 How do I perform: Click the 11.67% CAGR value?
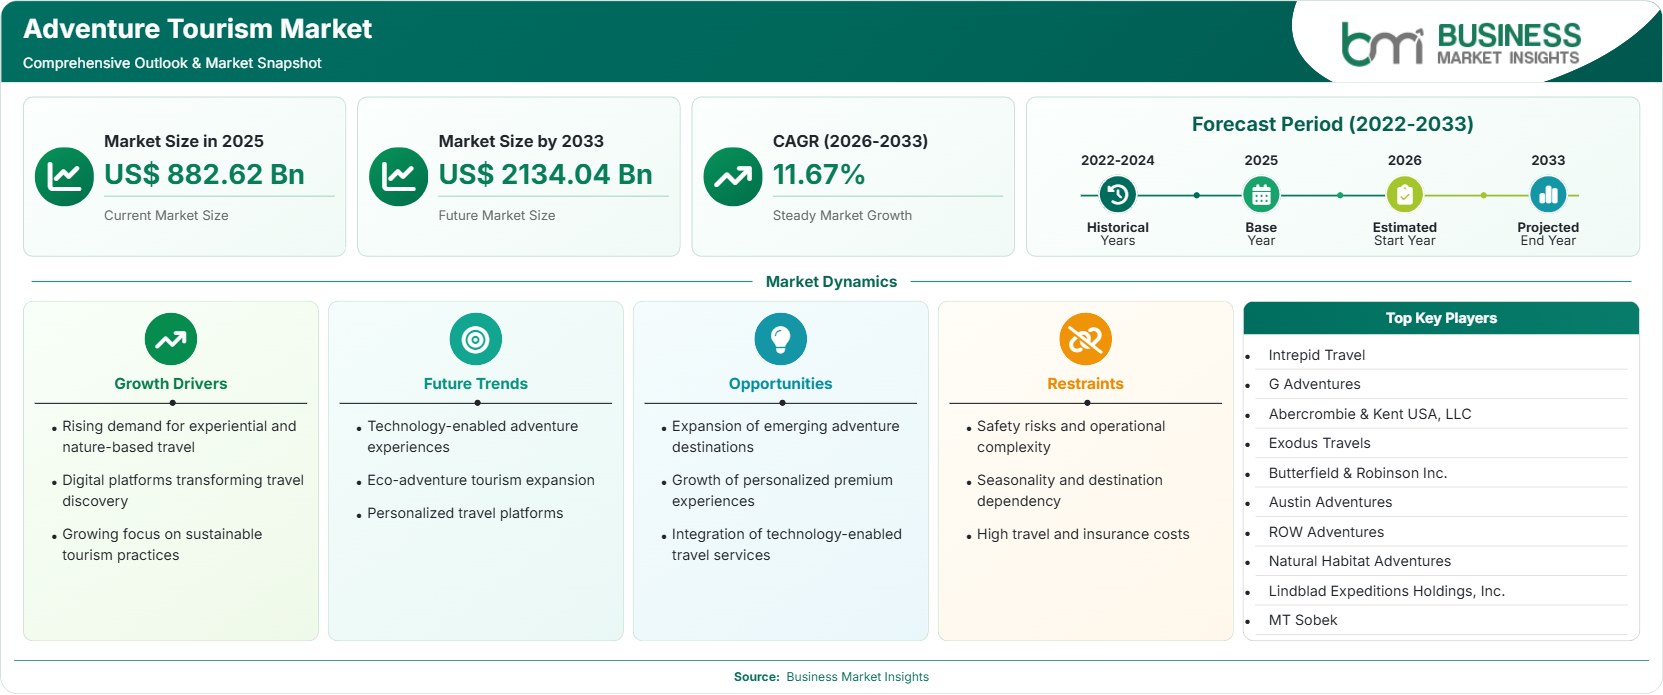[819, 174]
